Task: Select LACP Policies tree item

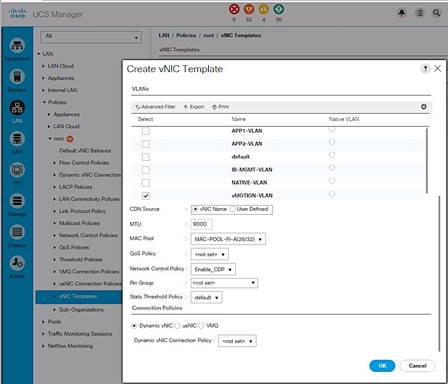Action: [x=75, y=187]
